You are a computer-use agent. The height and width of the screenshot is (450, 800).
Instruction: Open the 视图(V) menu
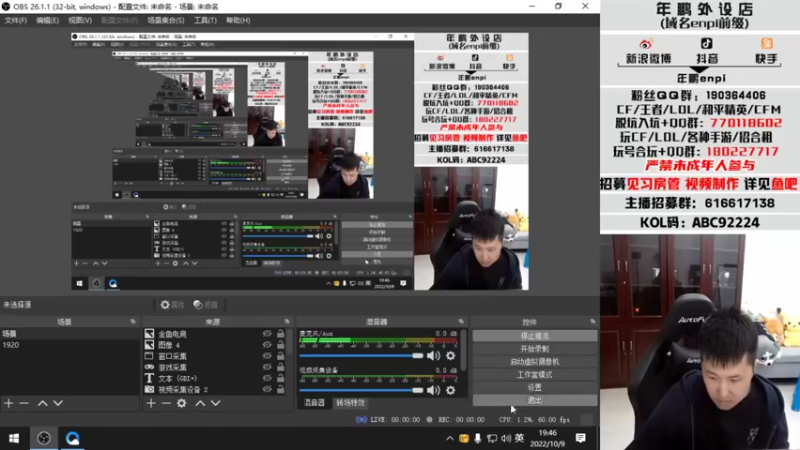pos(80,20)
